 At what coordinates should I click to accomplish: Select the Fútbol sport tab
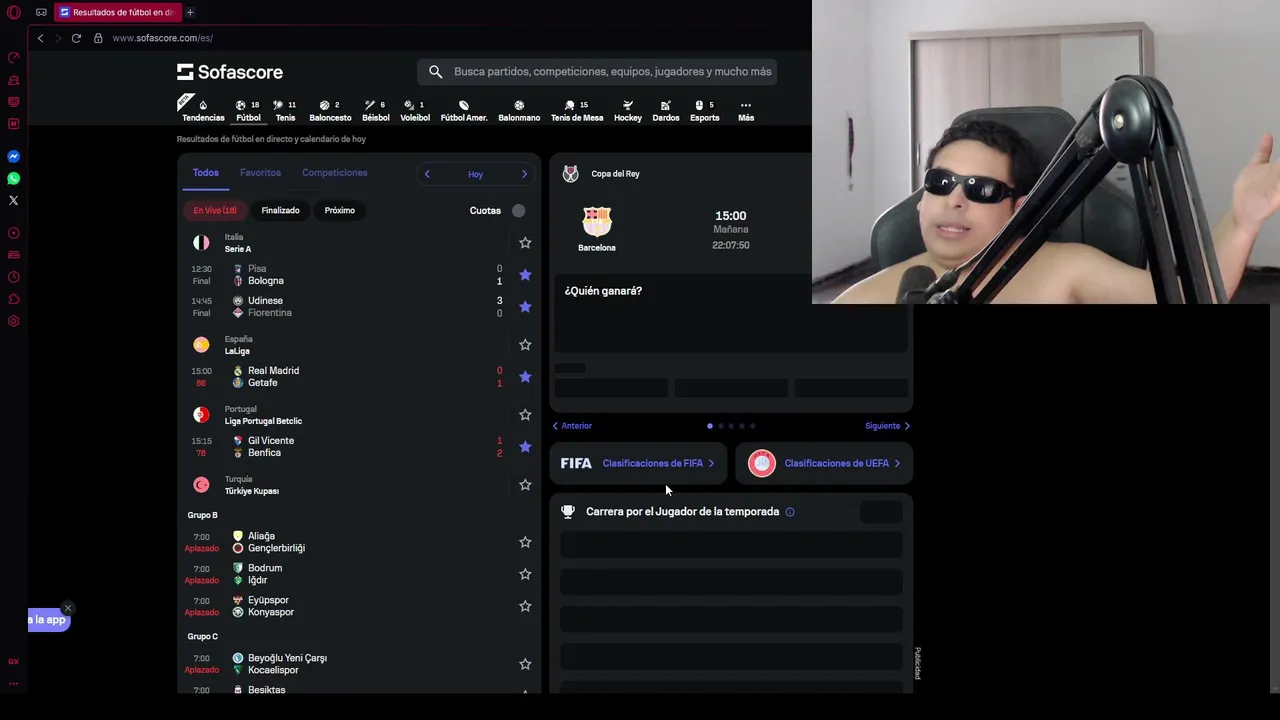[x=248, y=111]
